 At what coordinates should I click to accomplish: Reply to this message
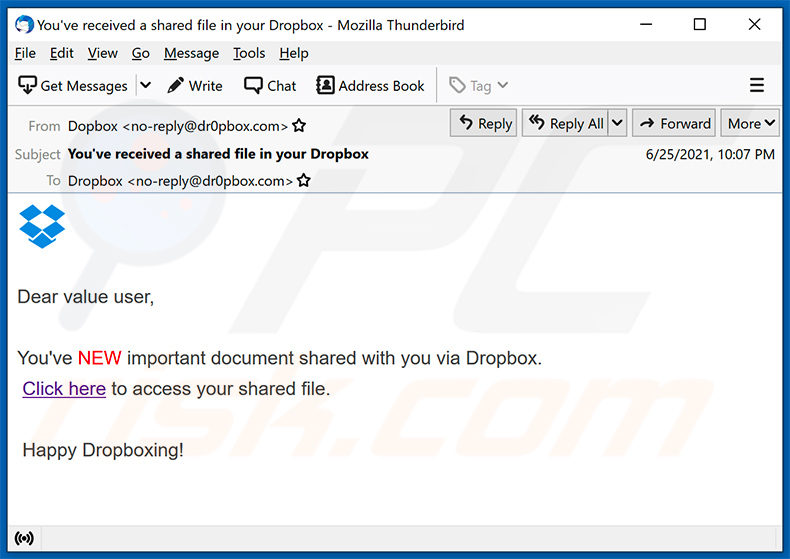484,123
